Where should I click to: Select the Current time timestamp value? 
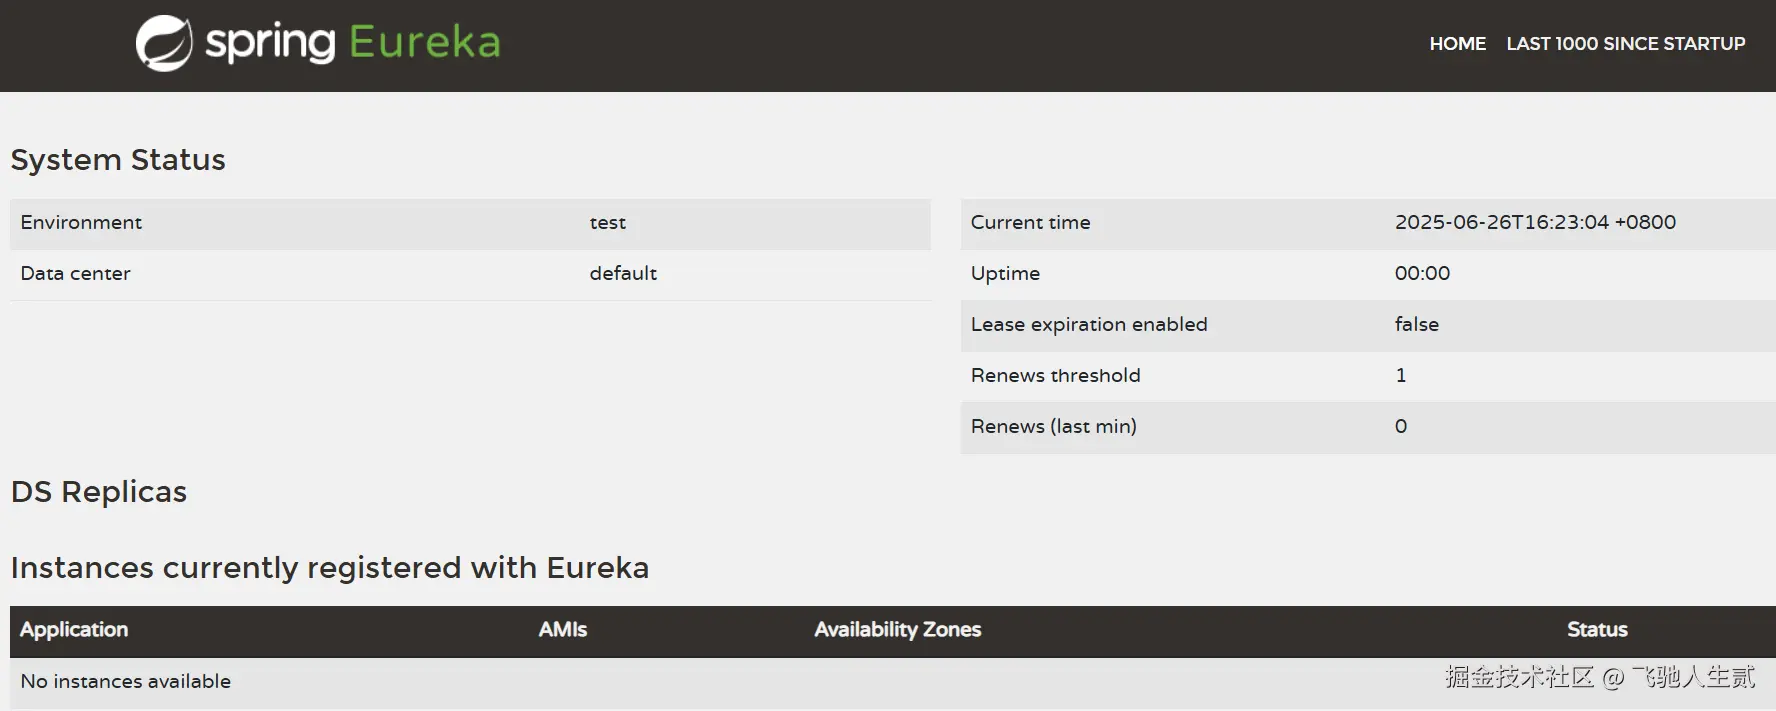pyautogui.click(x=1535, y=223)
